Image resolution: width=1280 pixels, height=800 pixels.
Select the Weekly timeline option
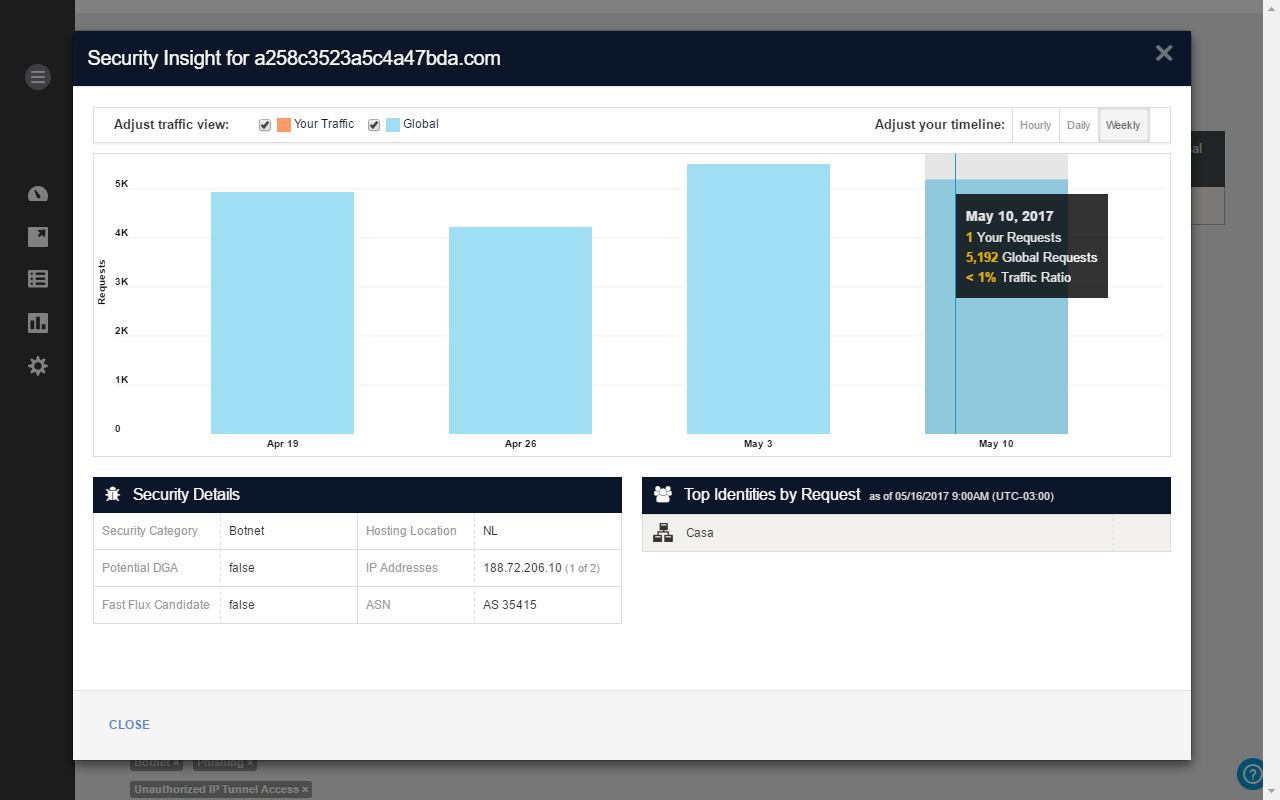[x=1123, y=125]
